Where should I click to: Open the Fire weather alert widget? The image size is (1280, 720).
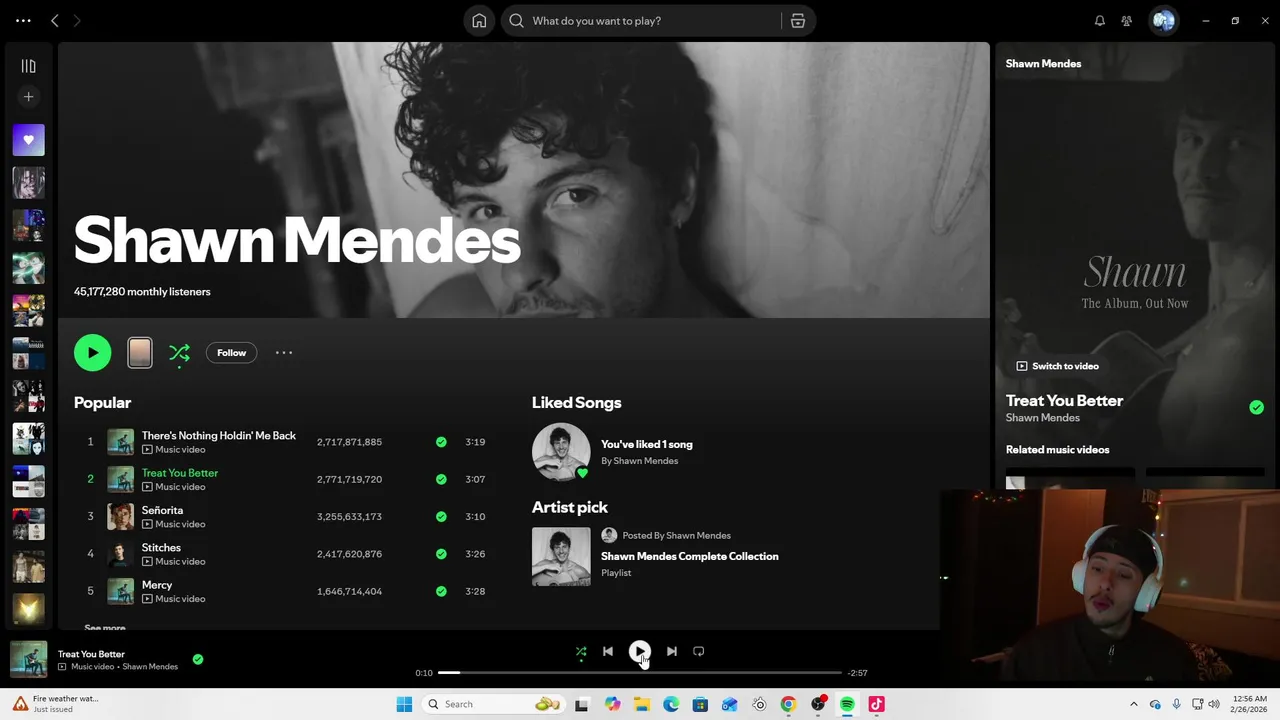(57, 704)
